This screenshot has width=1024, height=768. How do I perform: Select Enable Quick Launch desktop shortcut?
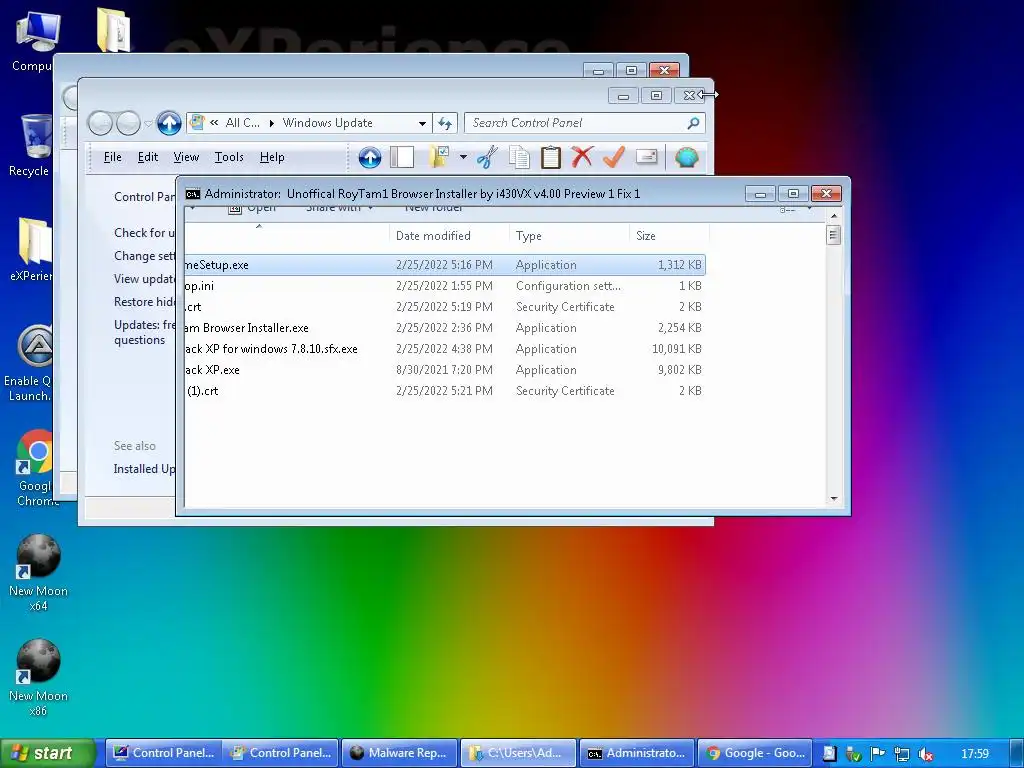[29, 362]
